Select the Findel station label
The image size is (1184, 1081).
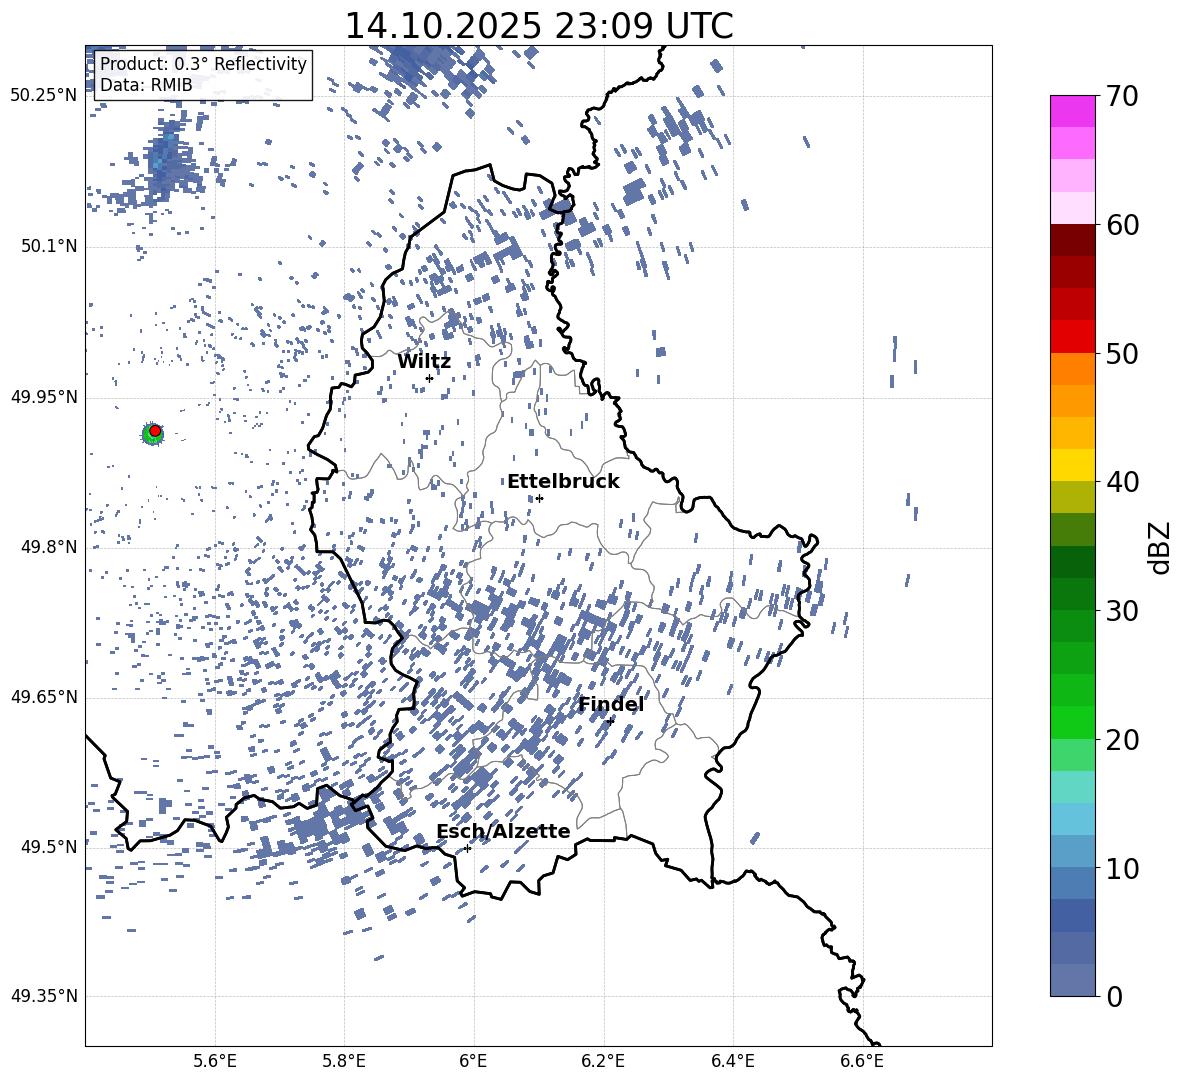click(610, 704)
